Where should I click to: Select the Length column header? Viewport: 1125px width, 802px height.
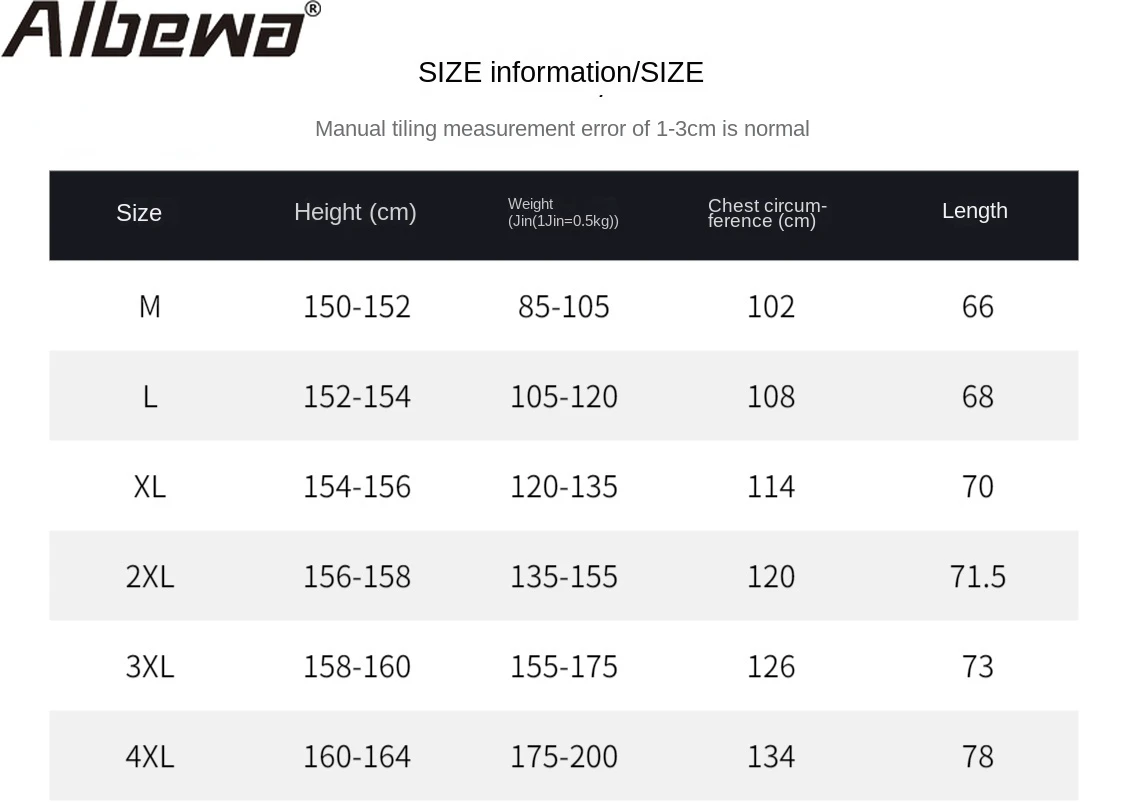coord(975,211)
